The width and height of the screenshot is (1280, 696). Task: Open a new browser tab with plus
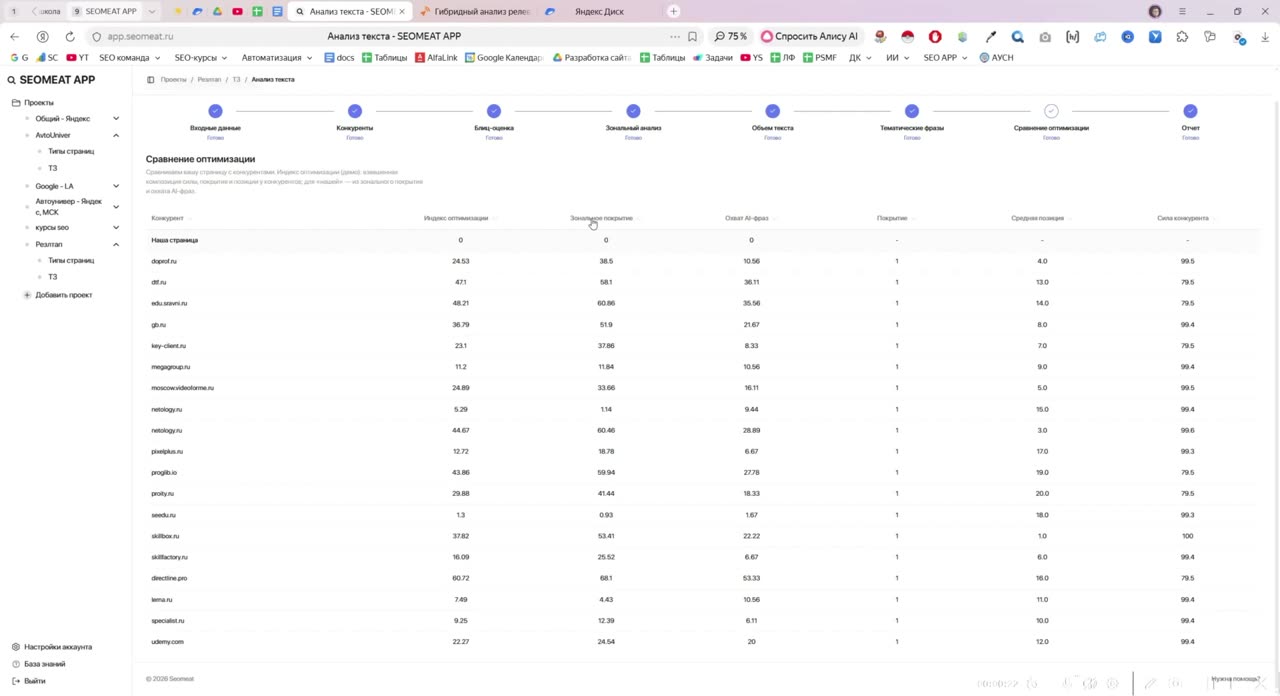pos(674,11)
